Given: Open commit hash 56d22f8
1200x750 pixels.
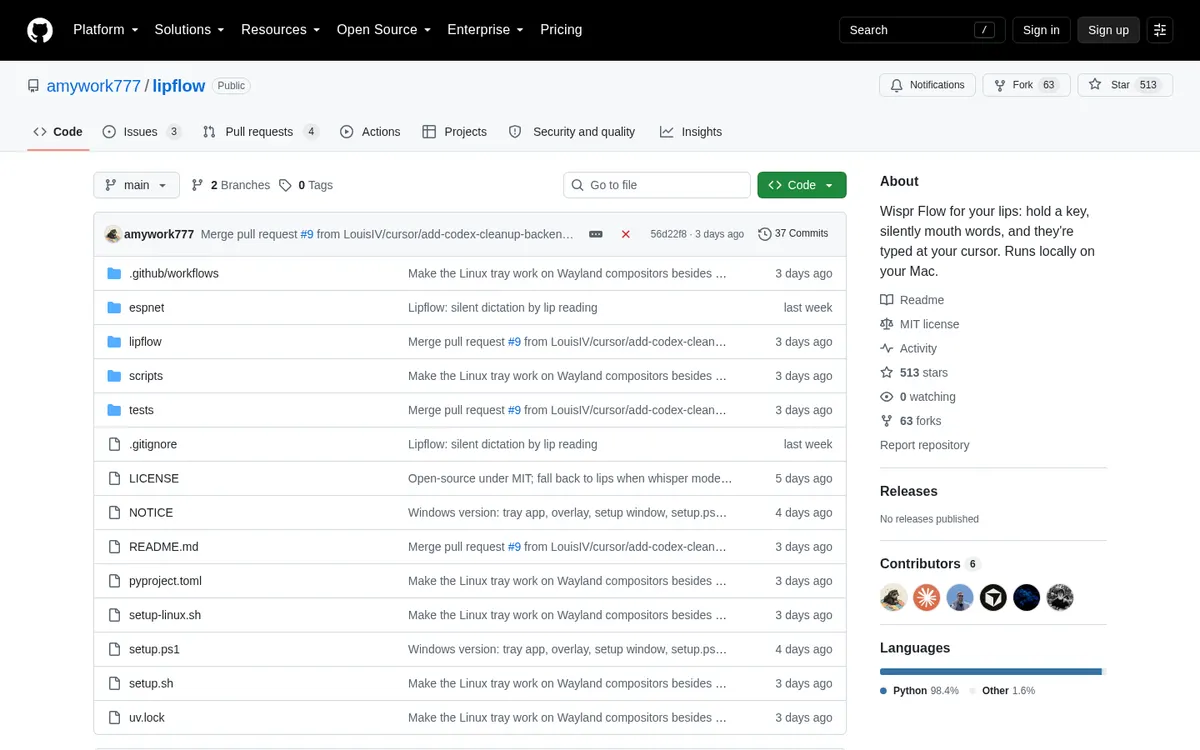Looking at the screenshot, I should coord(668,234).
